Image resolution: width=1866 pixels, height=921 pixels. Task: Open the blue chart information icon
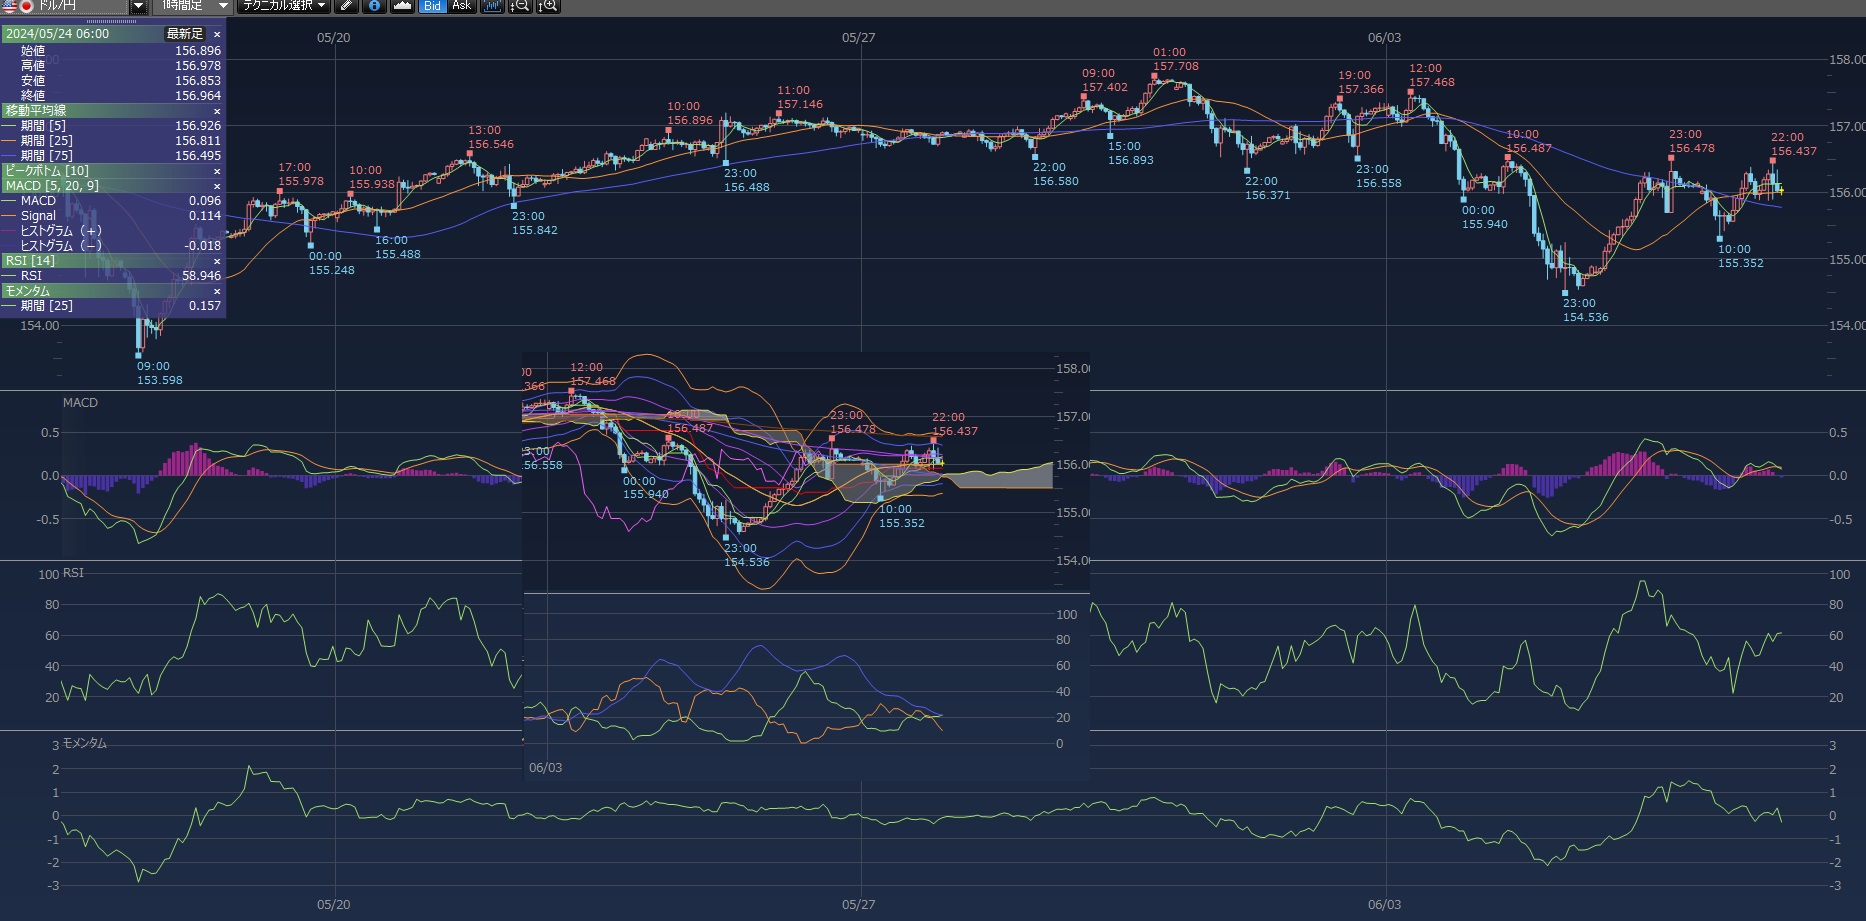click(x=374, y=6)
